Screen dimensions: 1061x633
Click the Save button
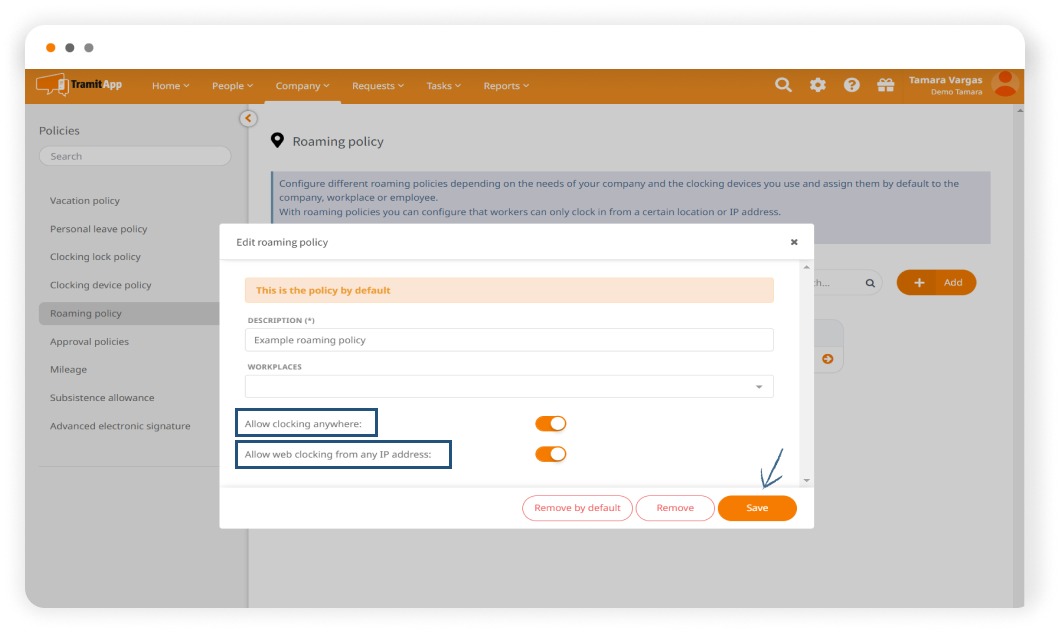(x=757, y=508)
